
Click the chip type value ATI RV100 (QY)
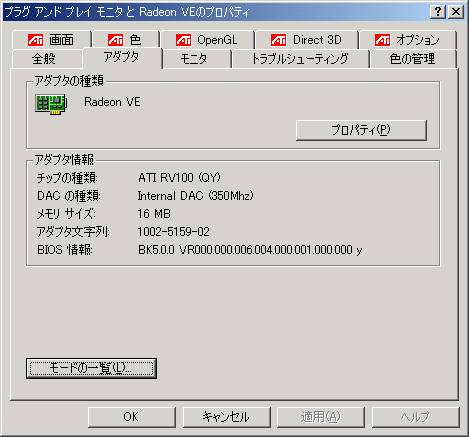[179, 178]
